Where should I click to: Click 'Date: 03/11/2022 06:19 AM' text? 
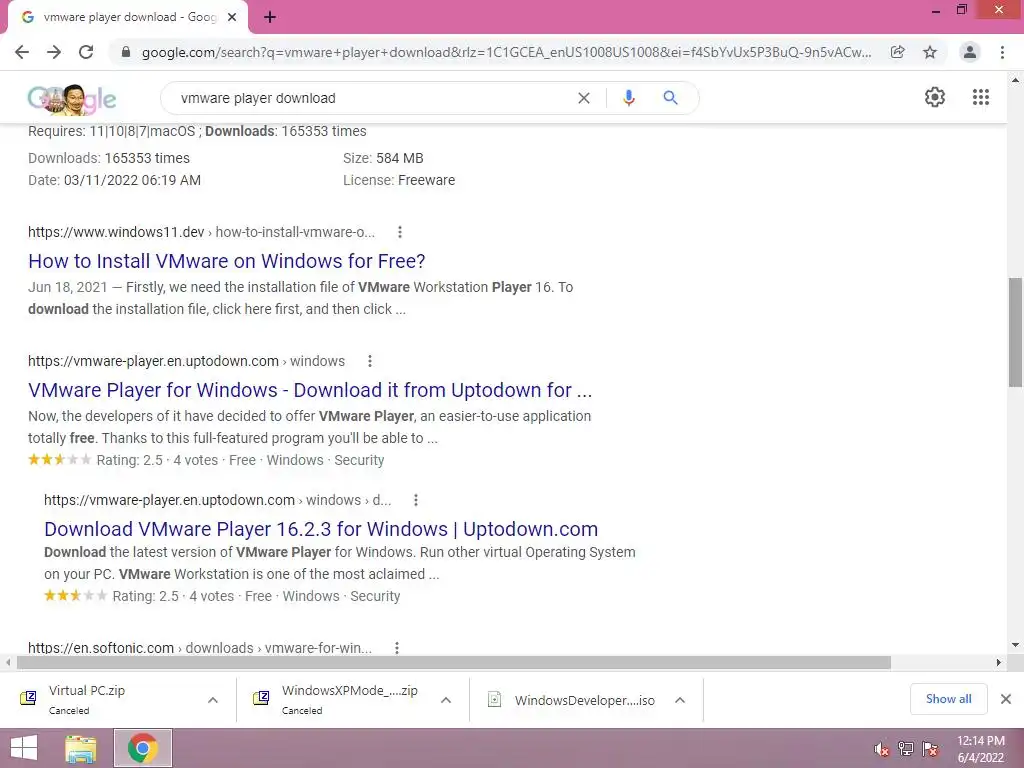(x=114, y=180)
